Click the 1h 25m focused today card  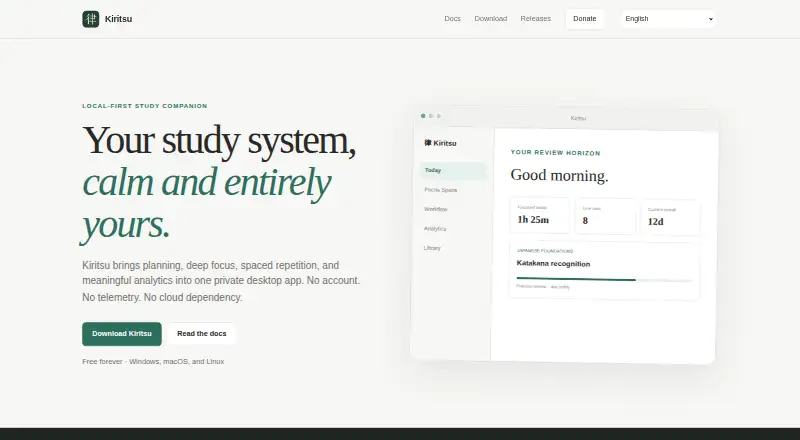click(x=540, y=215)
